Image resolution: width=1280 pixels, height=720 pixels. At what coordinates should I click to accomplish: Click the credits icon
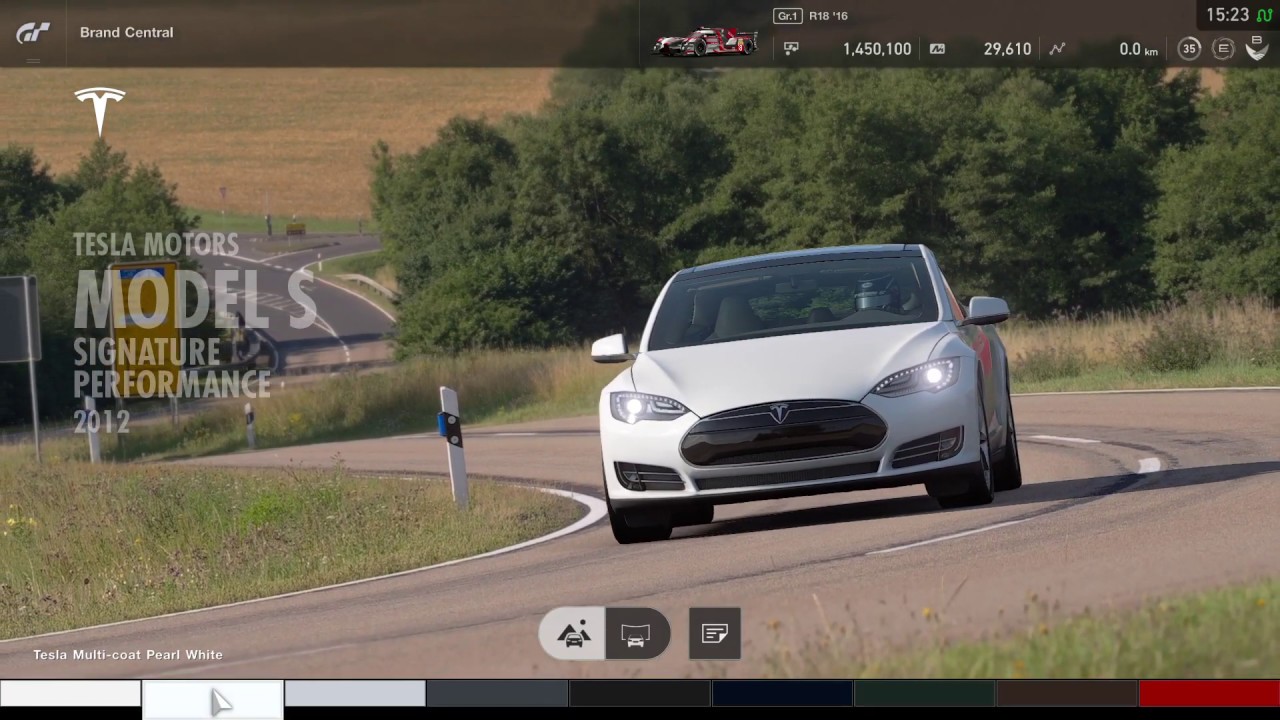(x=791, y=48)
